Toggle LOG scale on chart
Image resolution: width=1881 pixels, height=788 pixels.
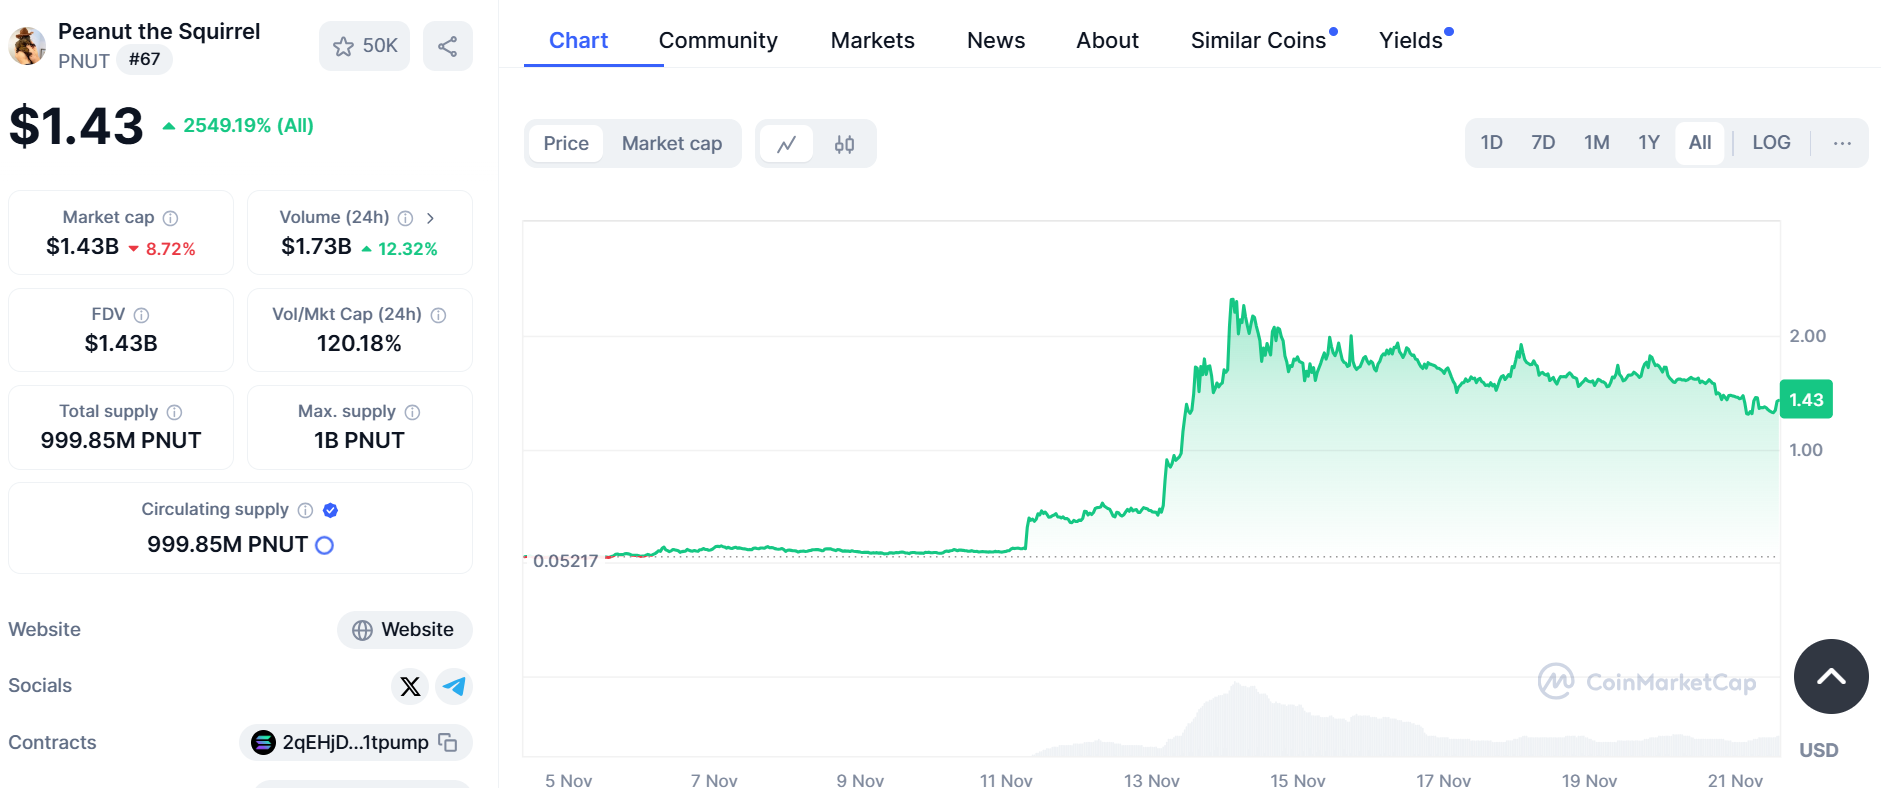point(1771,142)
